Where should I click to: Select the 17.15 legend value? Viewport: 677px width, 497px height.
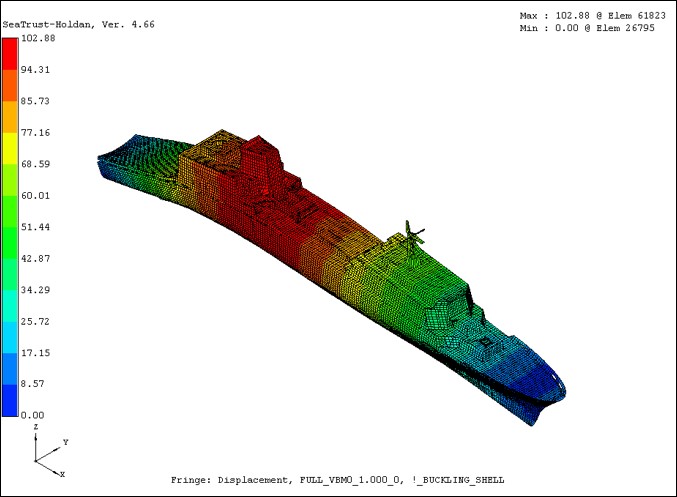click(x=35, y=353)
